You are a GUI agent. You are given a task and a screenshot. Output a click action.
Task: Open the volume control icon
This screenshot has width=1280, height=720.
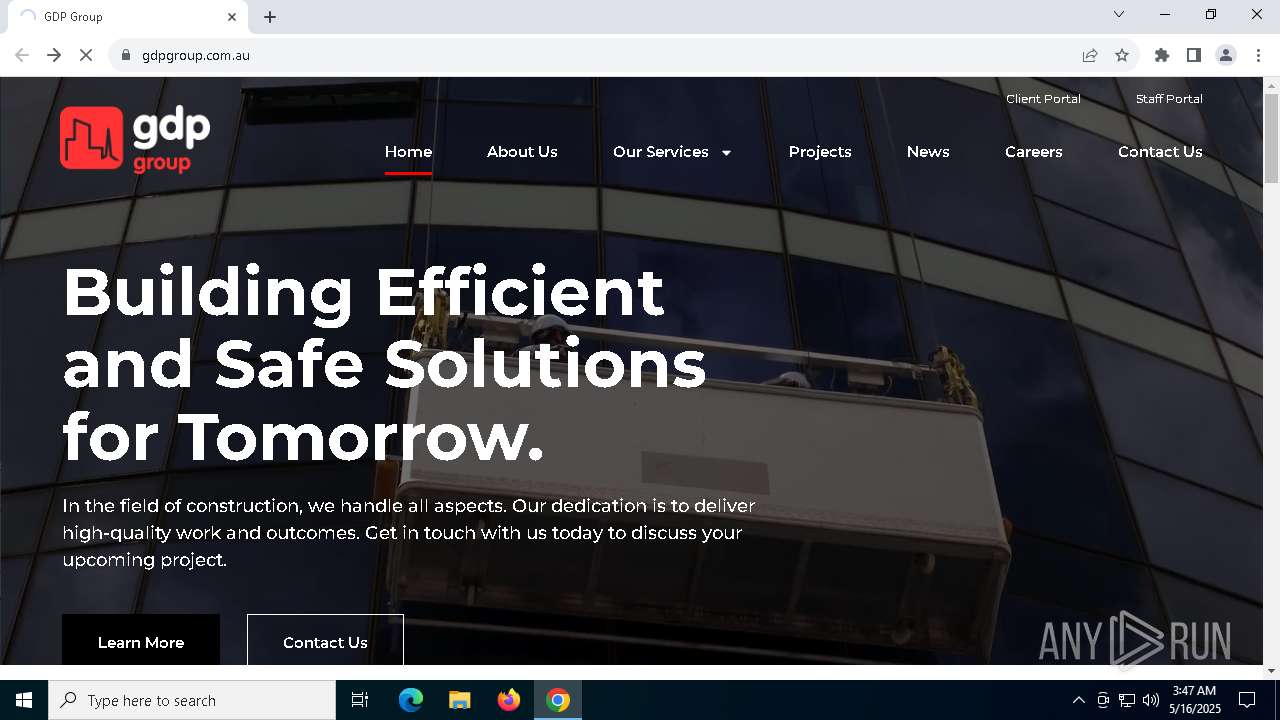click(1151, 700)
